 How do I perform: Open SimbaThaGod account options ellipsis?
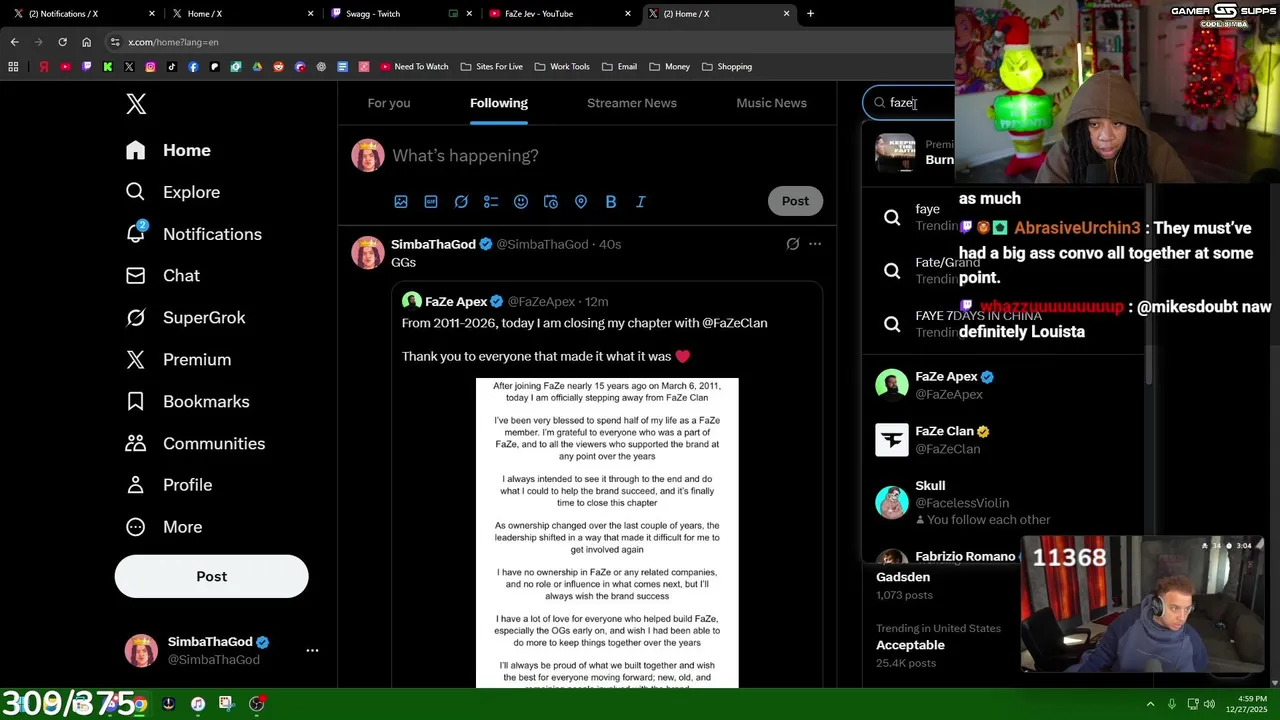[312, 651]
